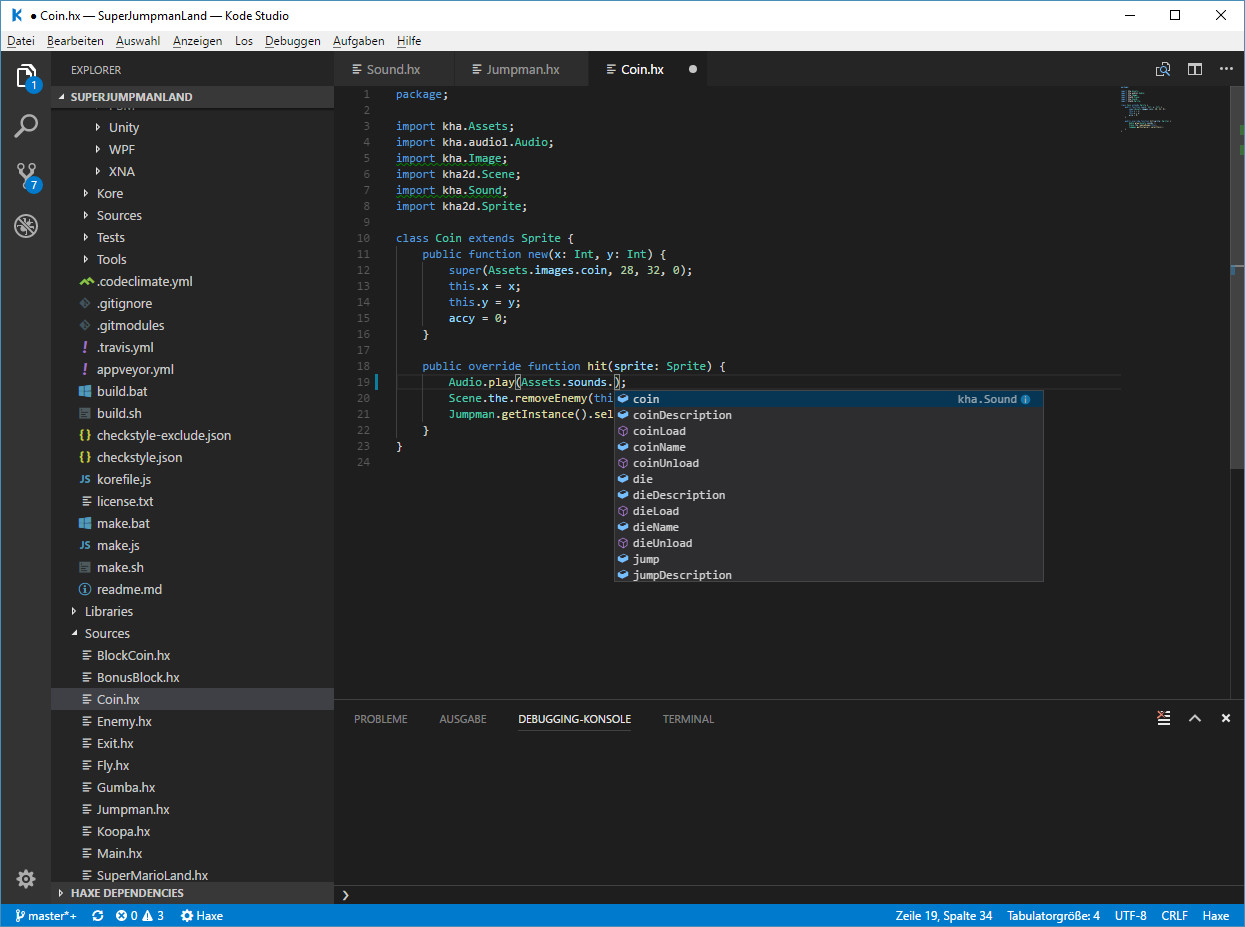This screenshot has width=1245, height=927.
Task: Expand the Haxe Dependencies section
Action: pyautogui.click(x=127, y=893)
